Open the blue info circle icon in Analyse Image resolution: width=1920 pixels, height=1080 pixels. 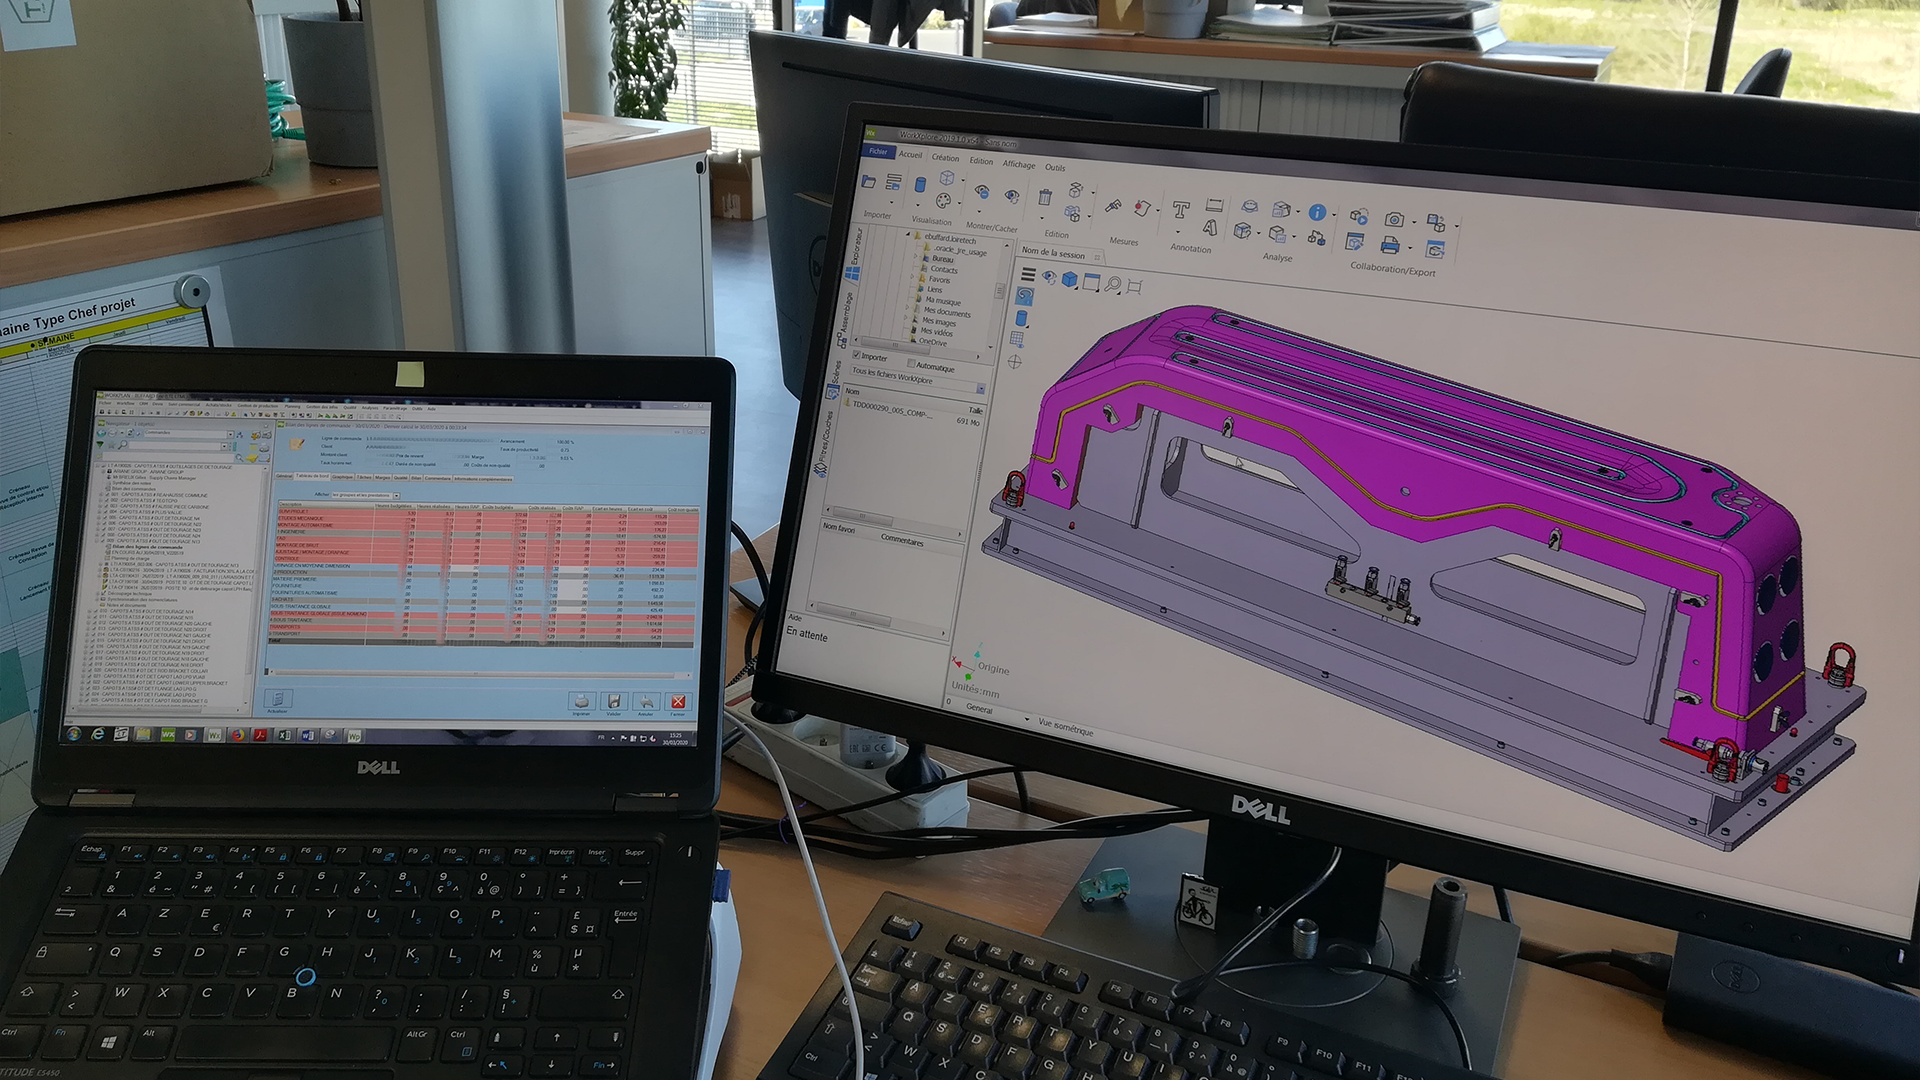pos(1317,212)
